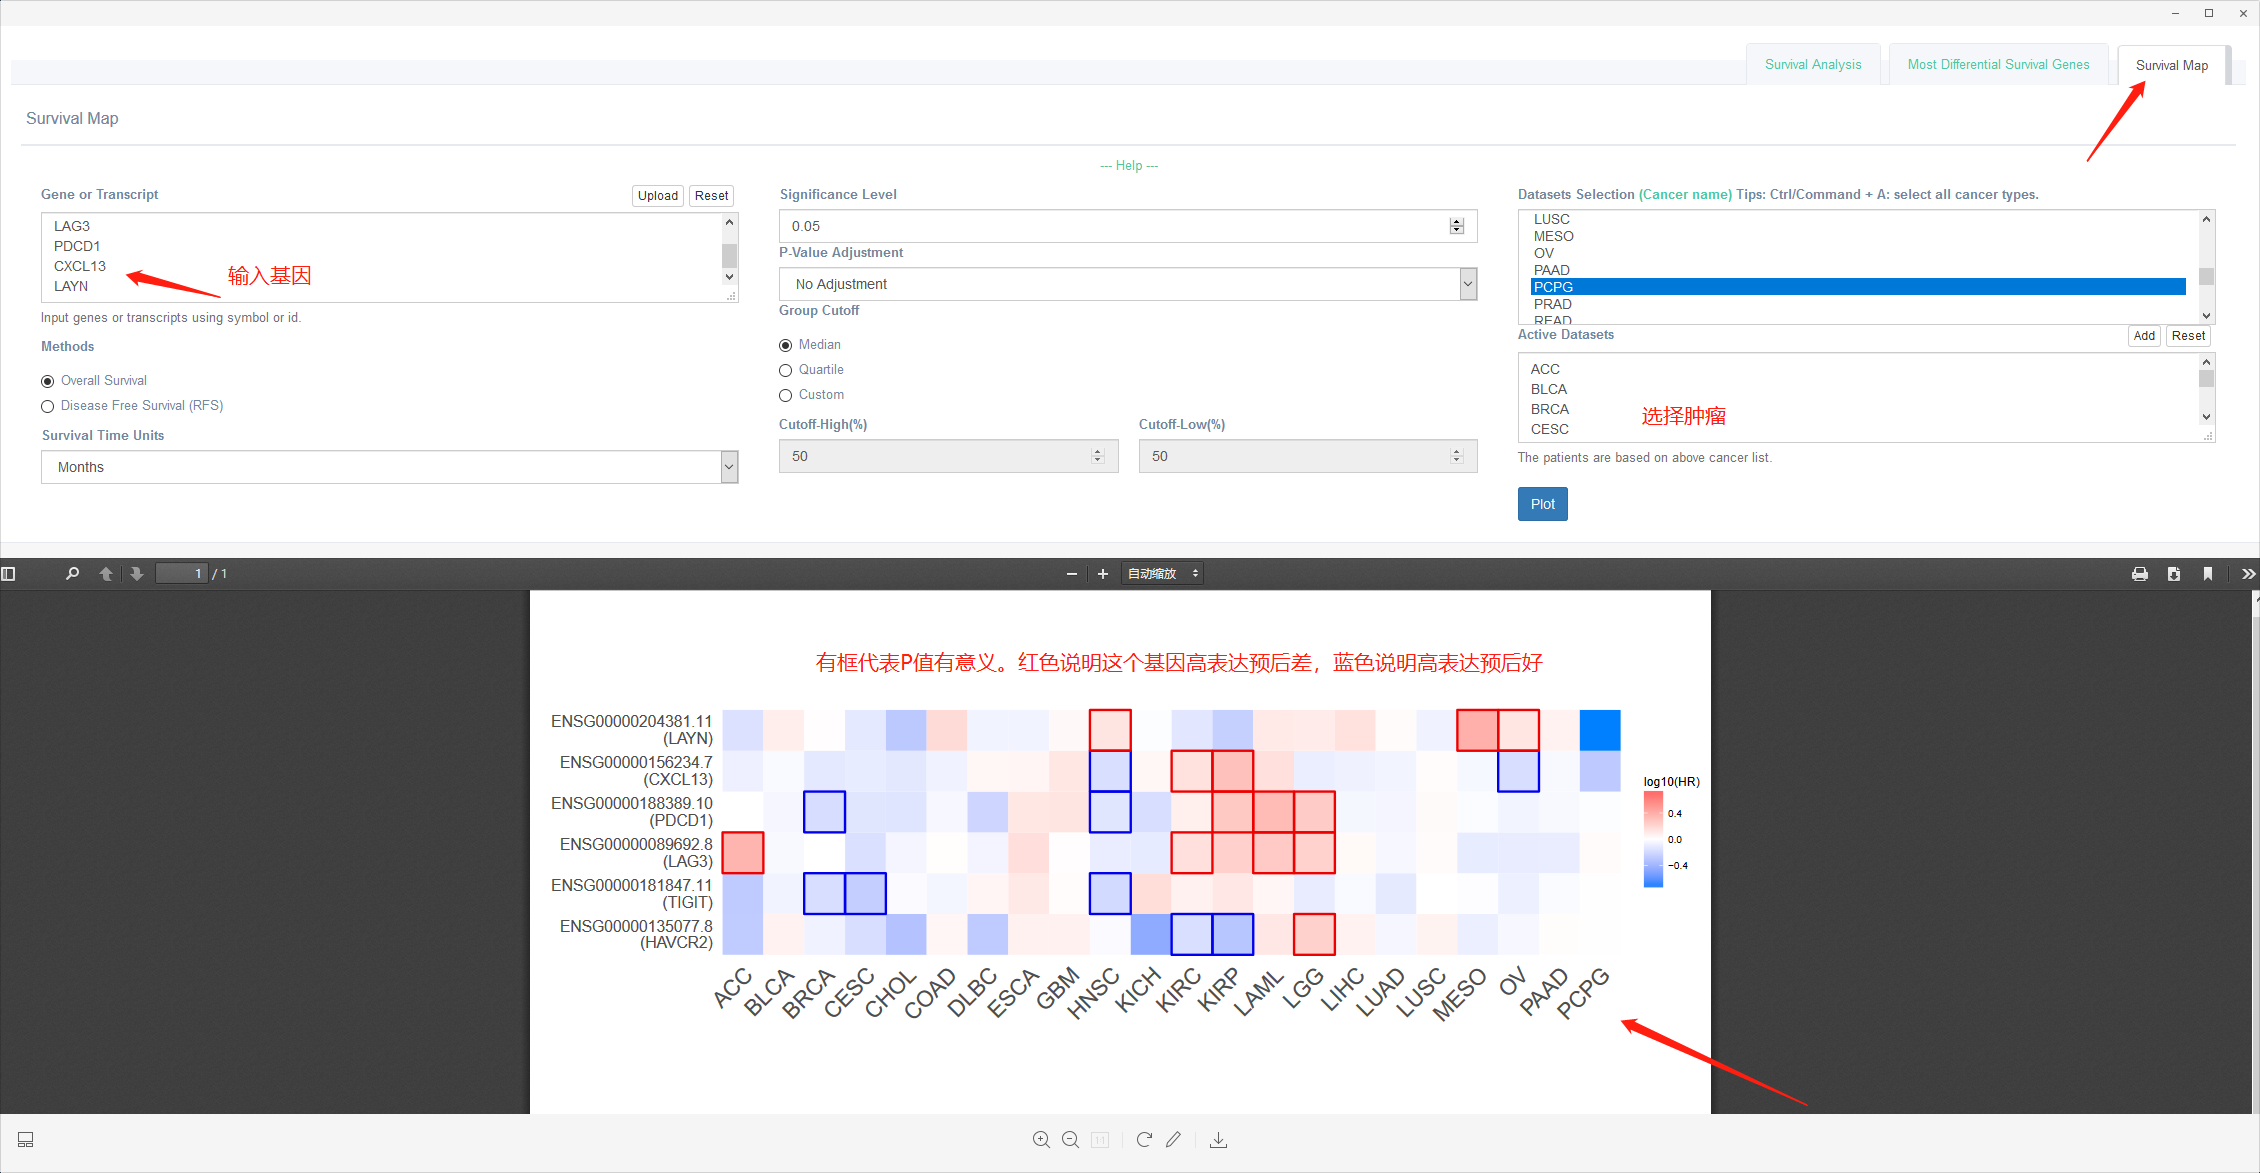Select Disease Free Survival (RFS) method
Screen dimensions: 2260x1173
(48, 406)
